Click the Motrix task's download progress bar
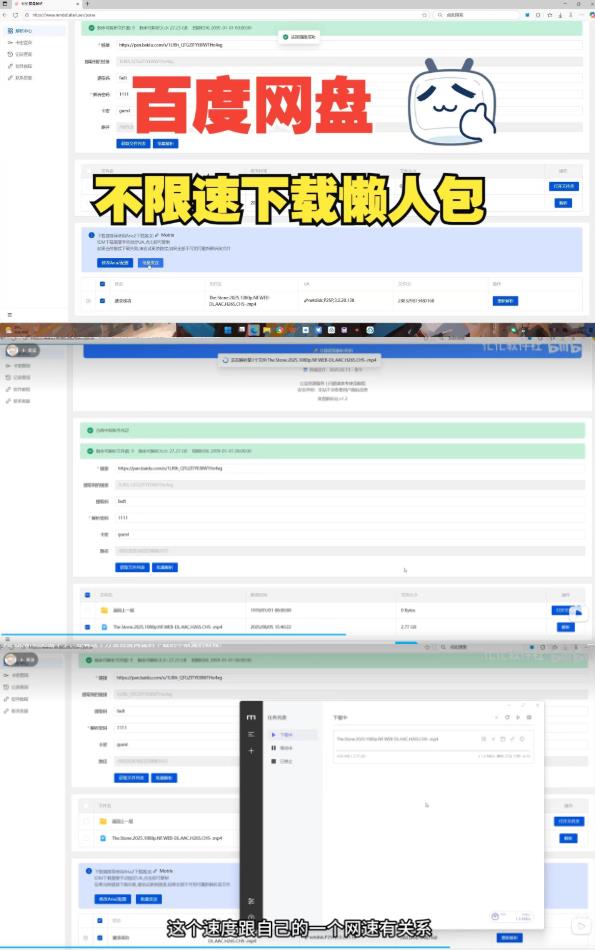Viewport: 595px width, 950px height. pyautogui.click(x=433, y=749)
